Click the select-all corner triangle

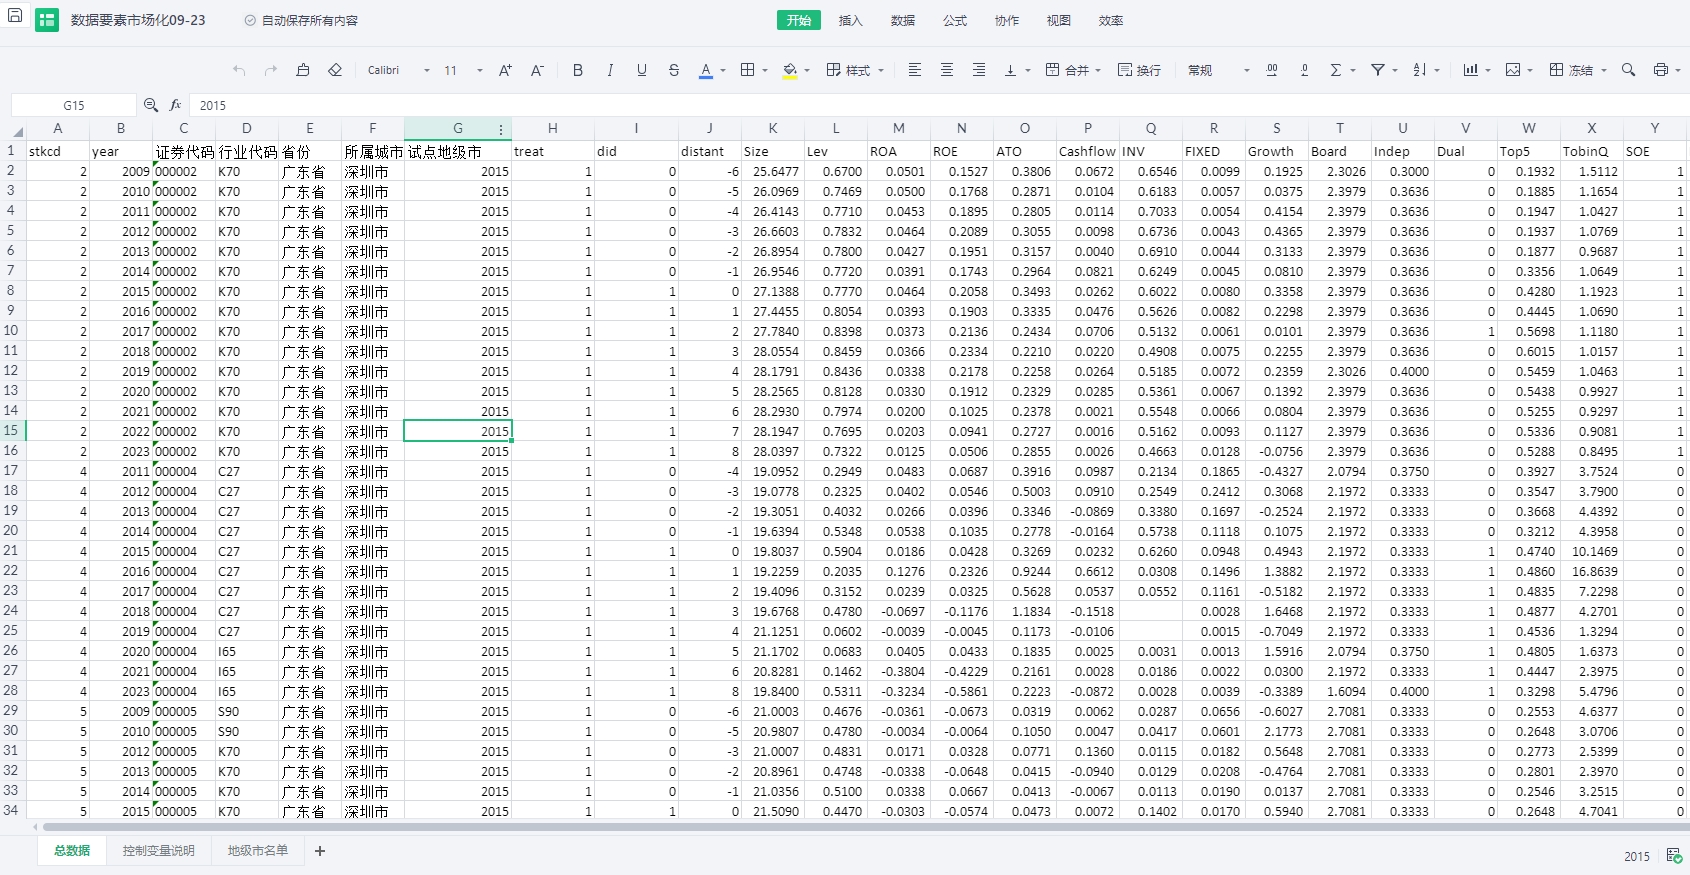(x=17, y=130)
